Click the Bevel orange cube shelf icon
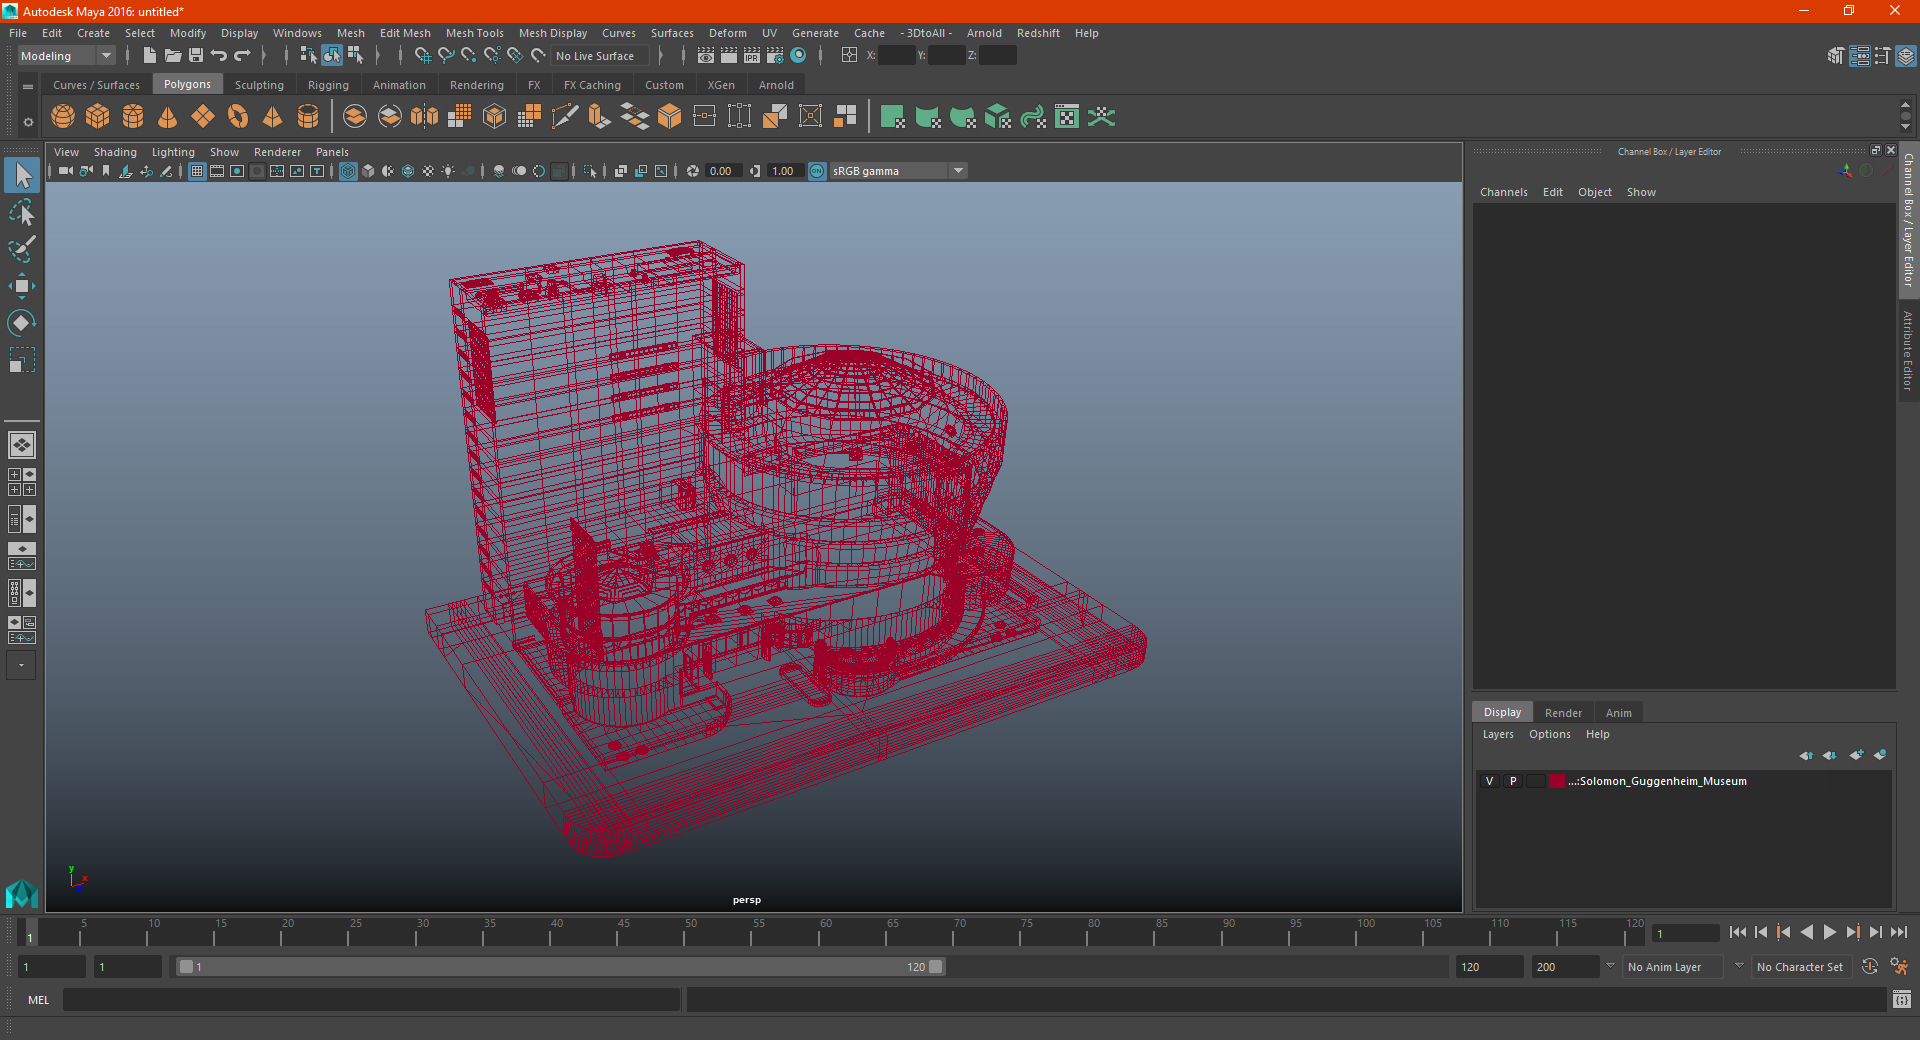The height and width of the screenshot is (1040, 1920). [670, 117]
